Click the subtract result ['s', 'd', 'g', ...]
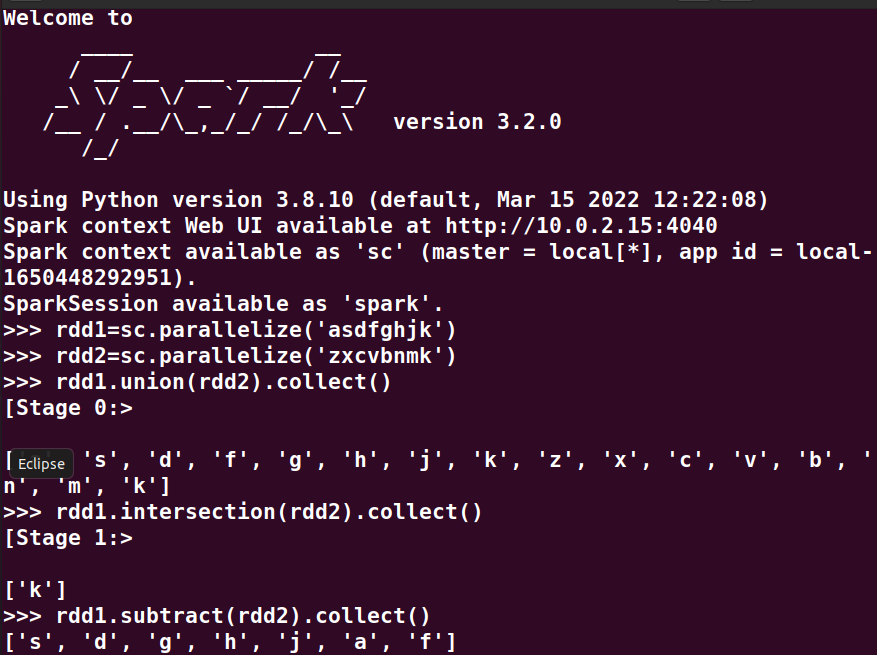The height and width of the screenshot is (655, 877). pyautogui.click(x=230, y=642)
